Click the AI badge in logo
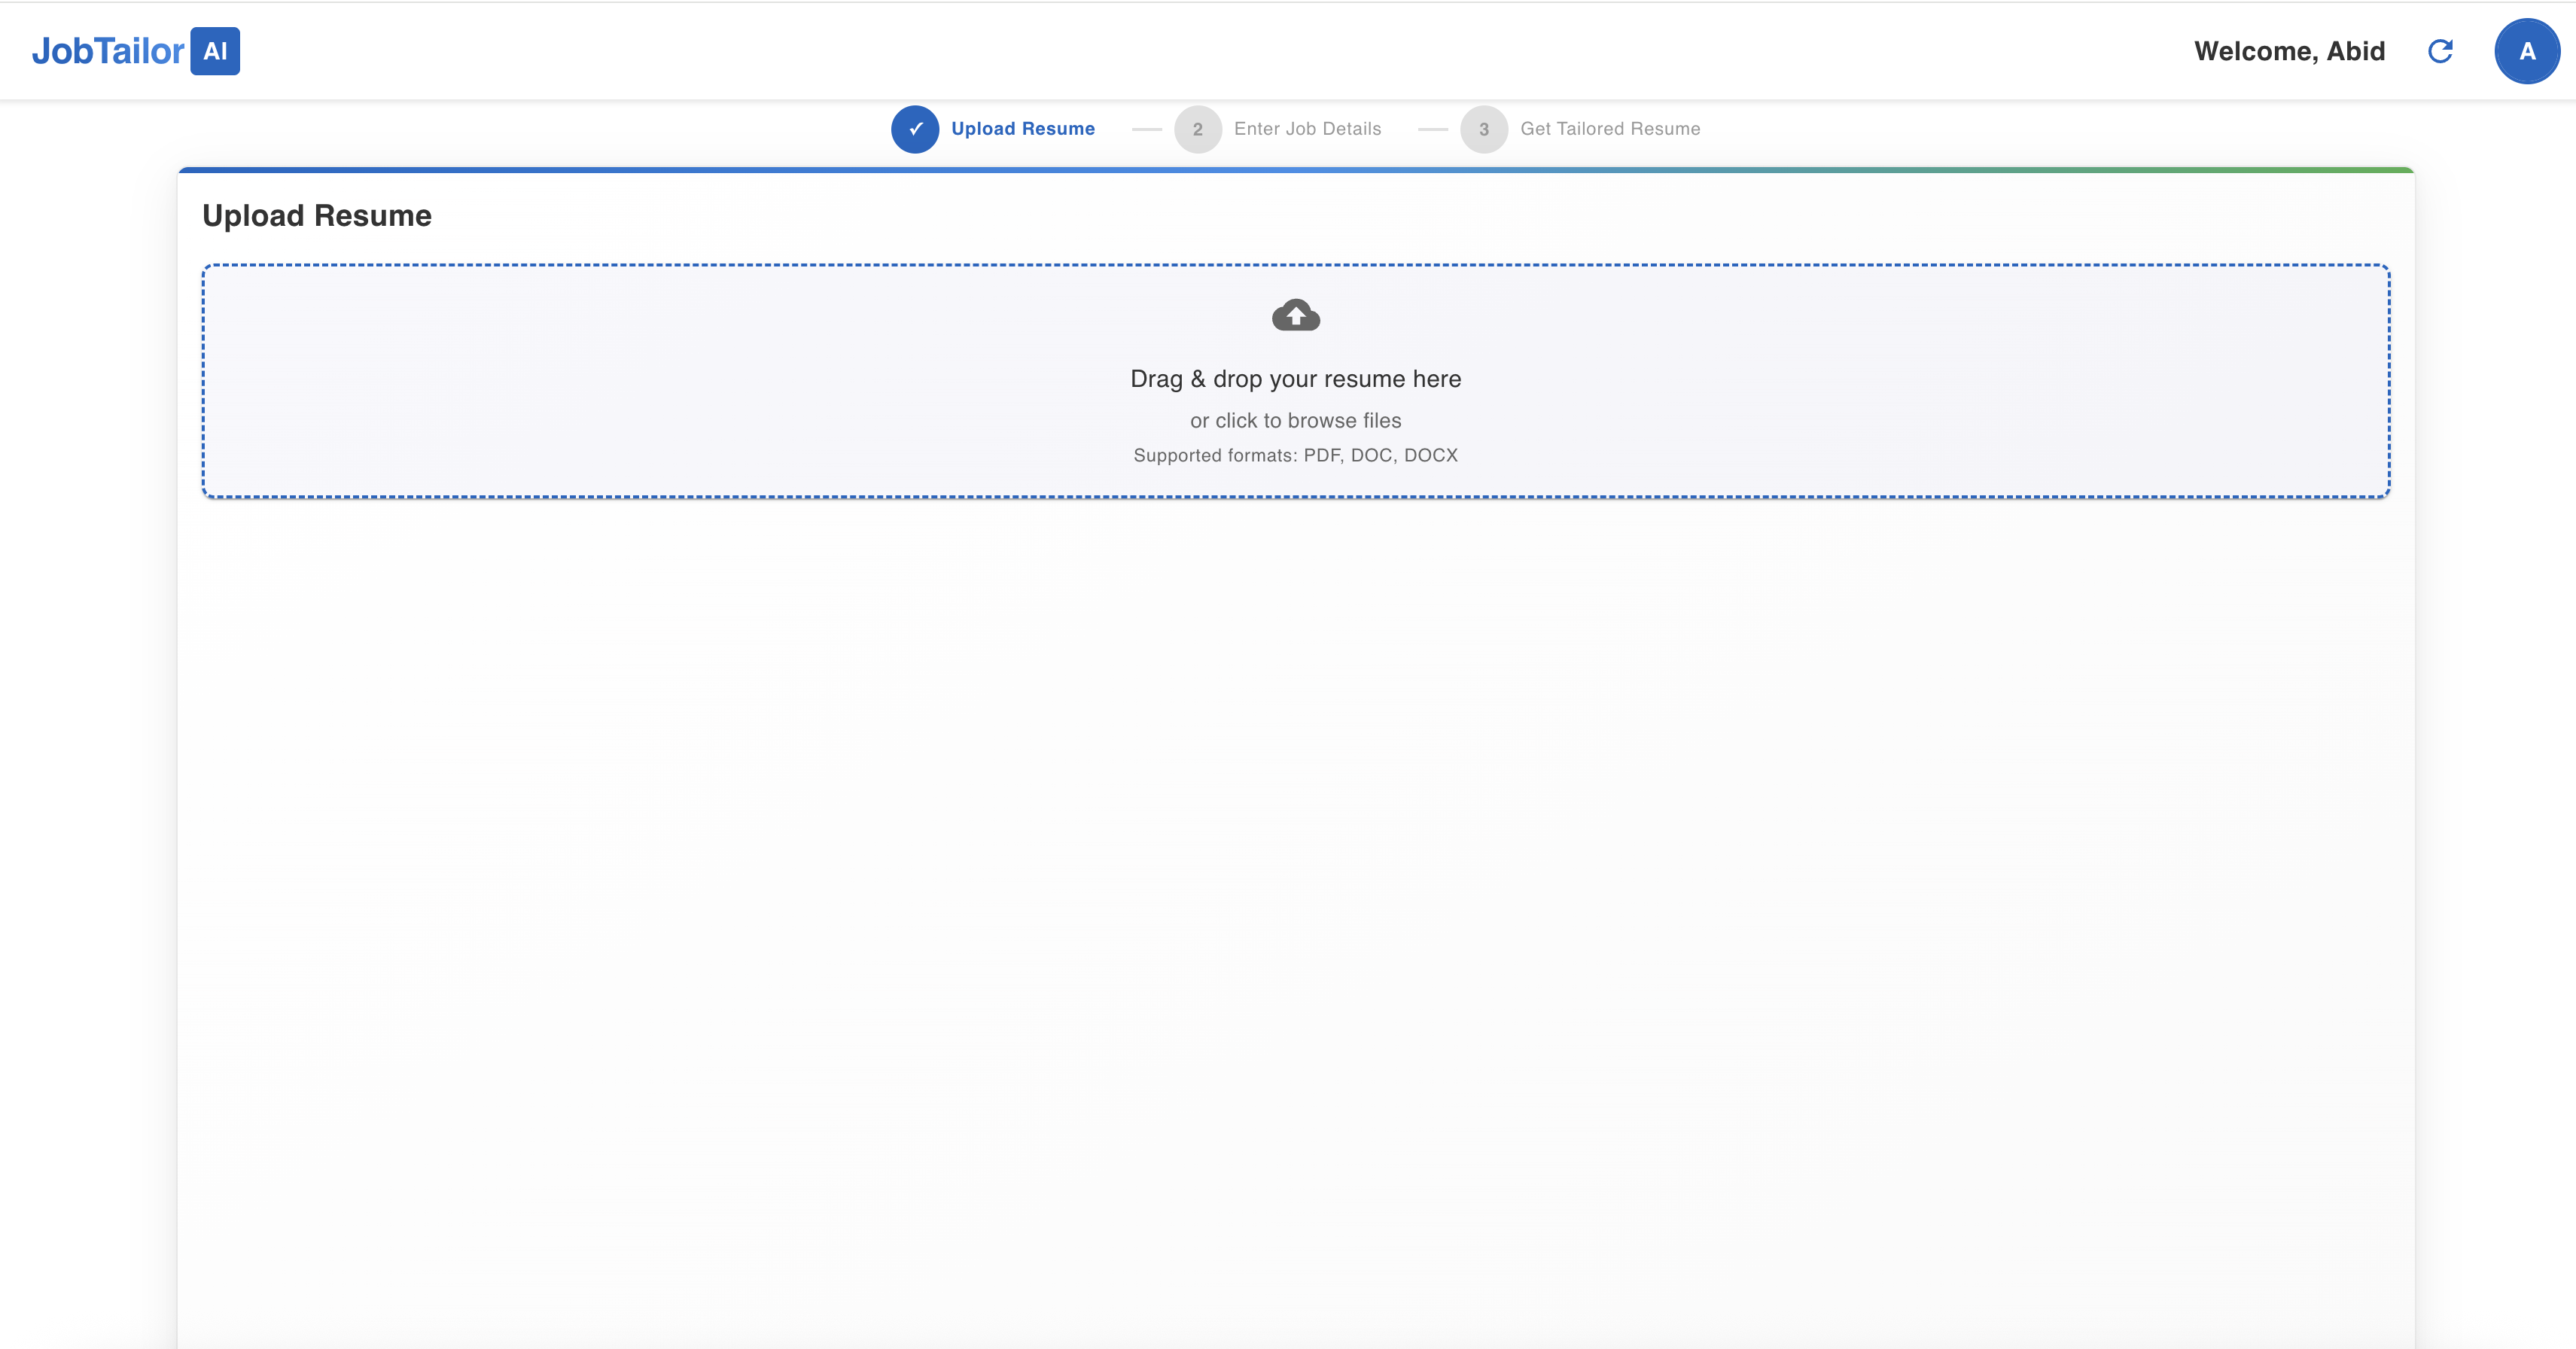 pos(215,51)
